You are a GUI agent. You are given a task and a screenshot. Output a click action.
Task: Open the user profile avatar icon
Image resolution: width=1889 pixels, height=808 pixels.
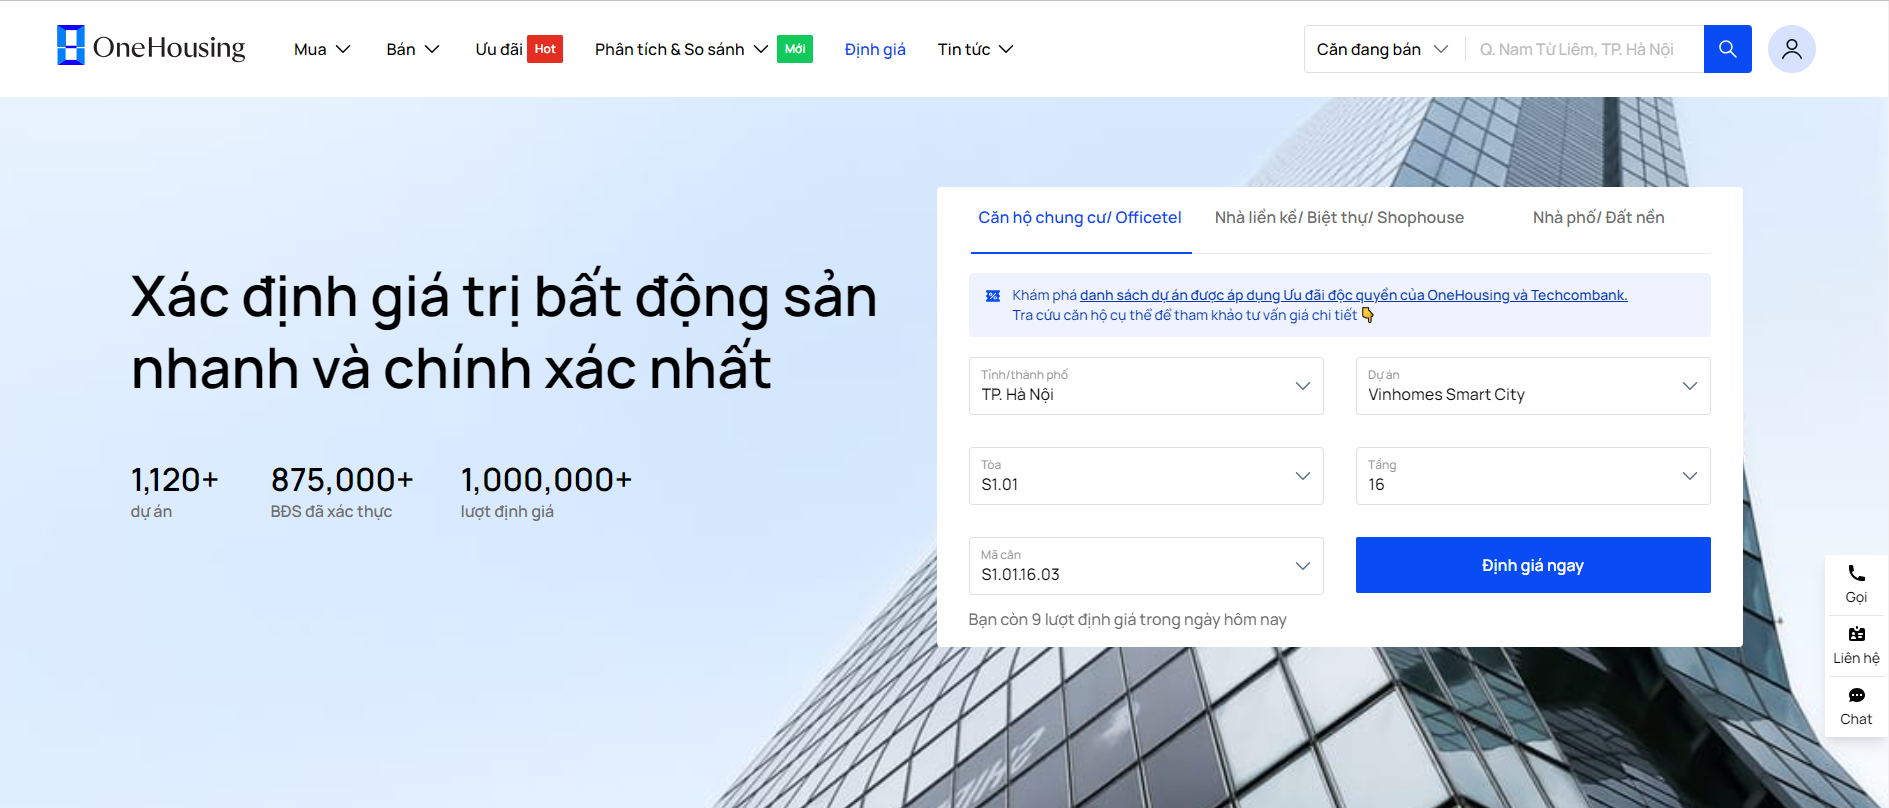click(x=1791, y=49)
